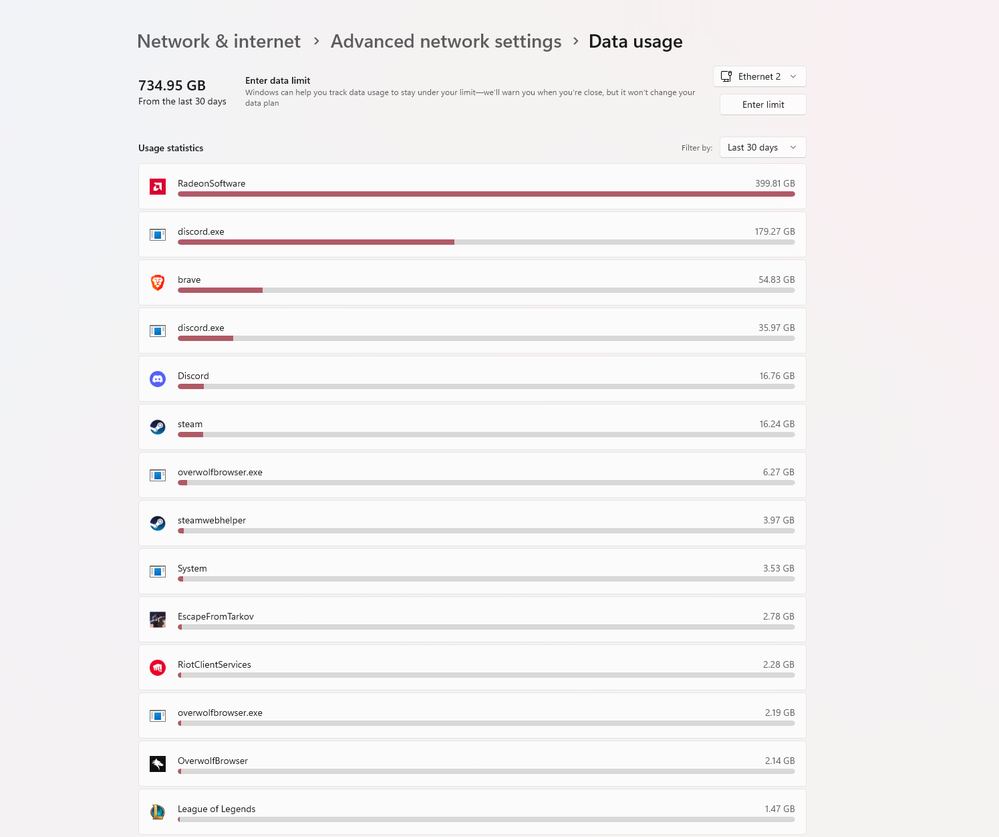The height and width of the screenshot is (837, 999).
Task: Click the System process icon
Action: tap(157, 571)
